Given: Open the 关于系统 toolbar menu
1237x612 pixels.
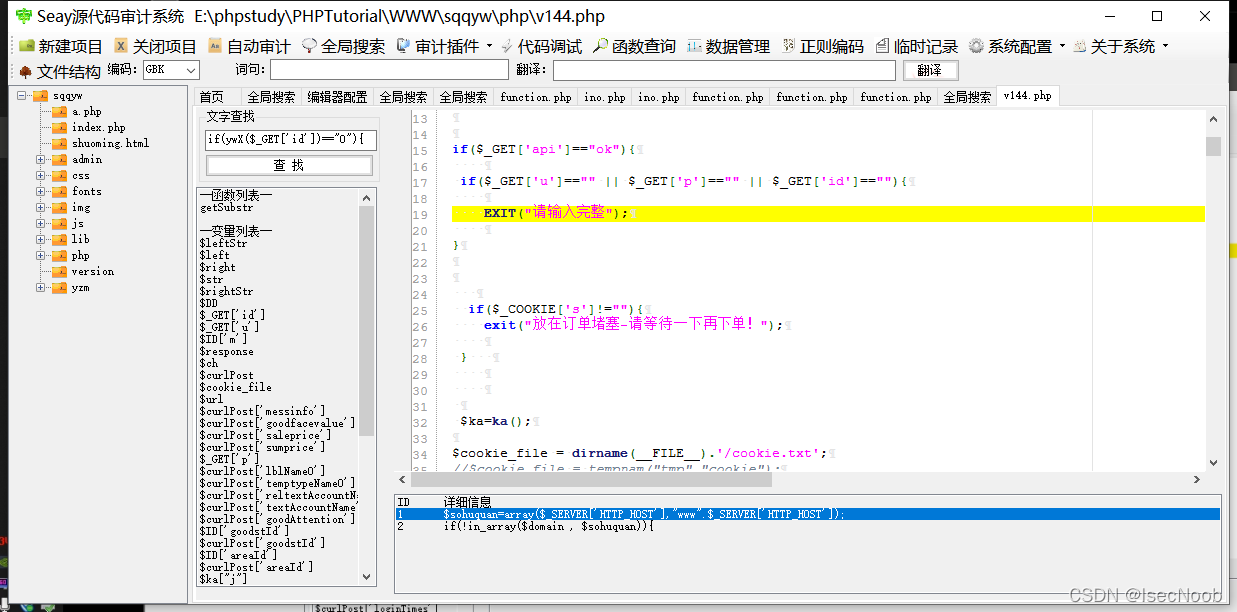Looking at the screenshot, I should point(1120,47).
